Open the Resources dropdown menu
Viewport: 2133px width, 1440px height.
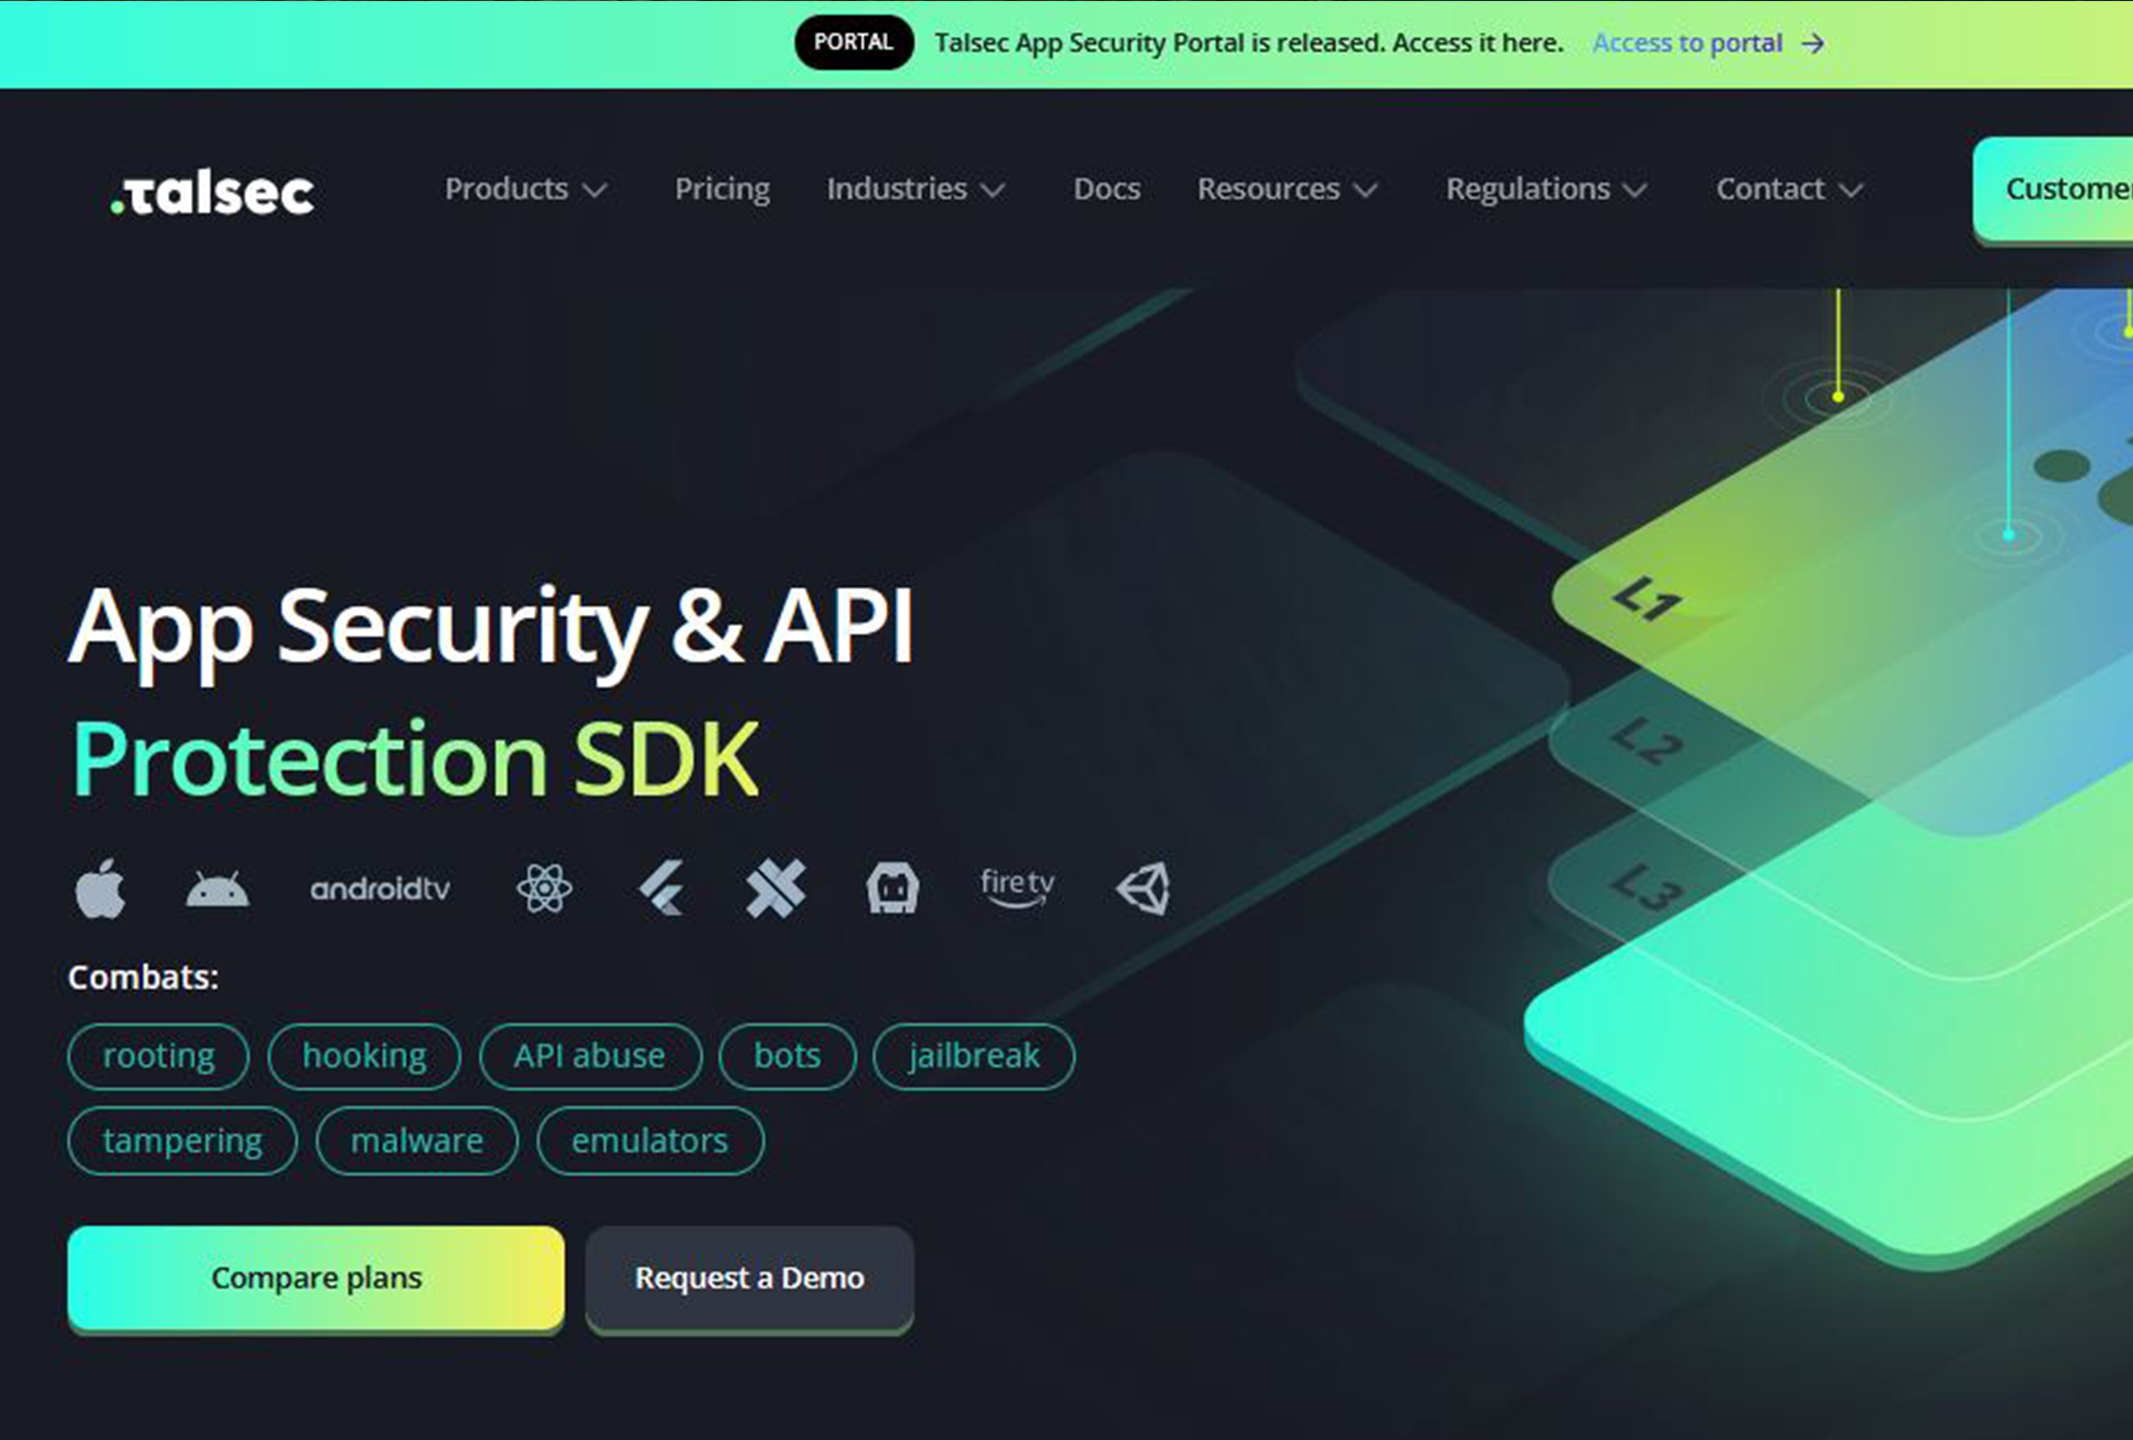click(x=1288, y=189)
